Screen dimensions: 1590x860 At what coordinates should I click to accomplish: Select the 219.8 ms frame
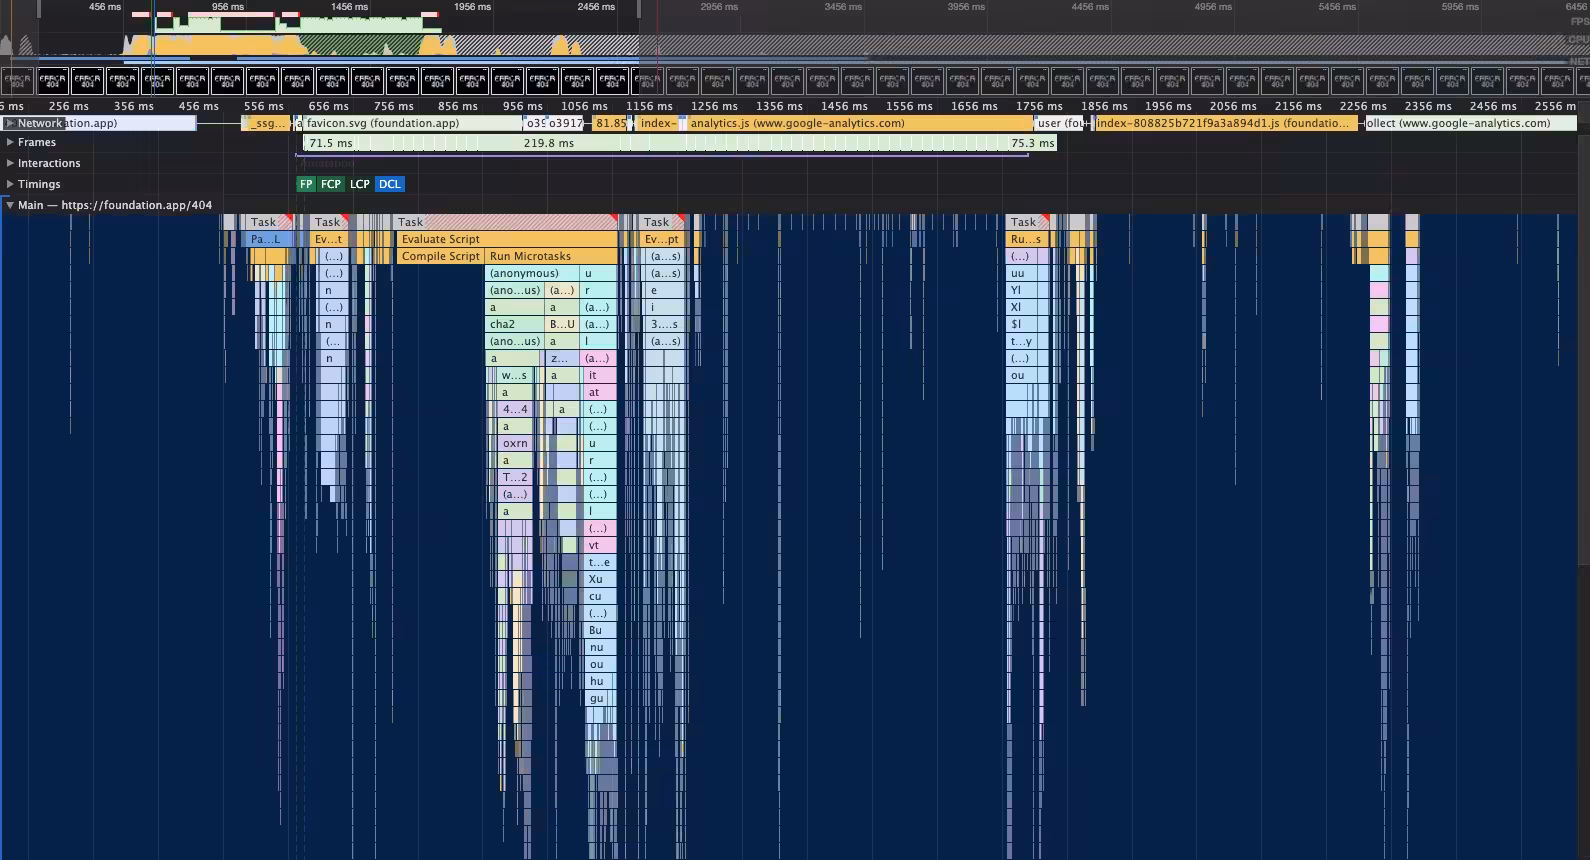[549, 143]
